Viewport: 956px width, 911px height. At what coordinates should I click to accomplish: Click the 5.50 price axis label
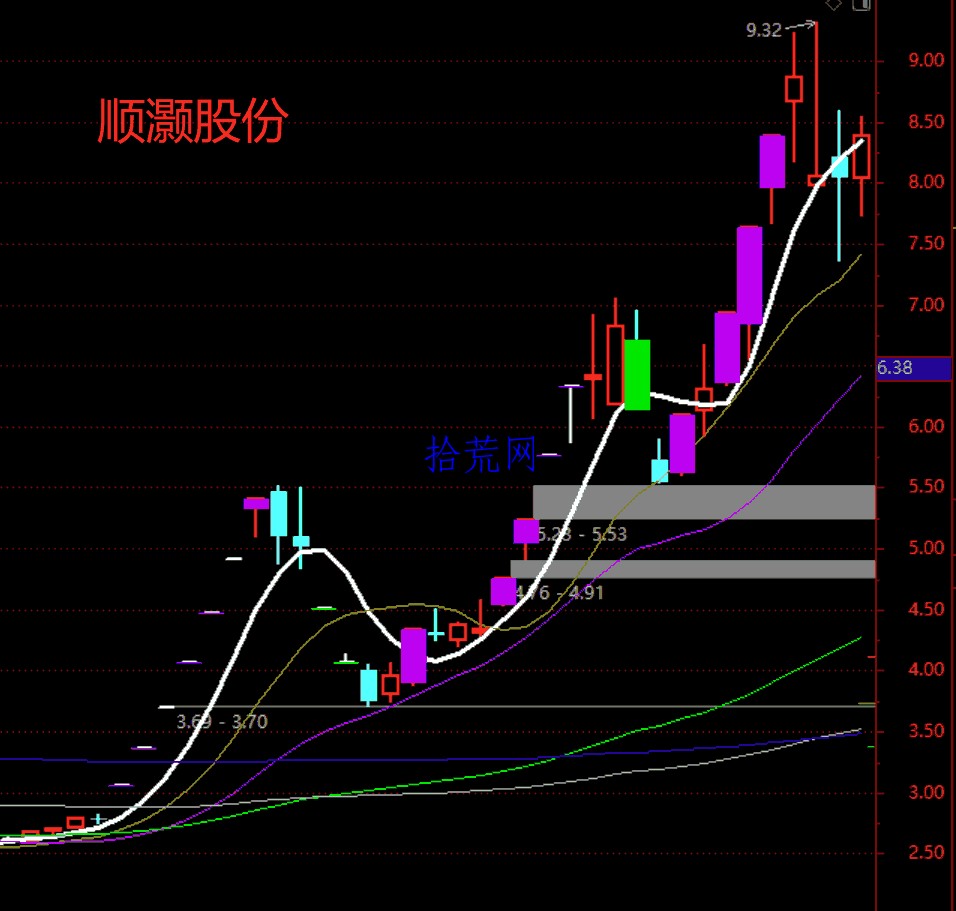pyautogui.click(x=926, y=487)
